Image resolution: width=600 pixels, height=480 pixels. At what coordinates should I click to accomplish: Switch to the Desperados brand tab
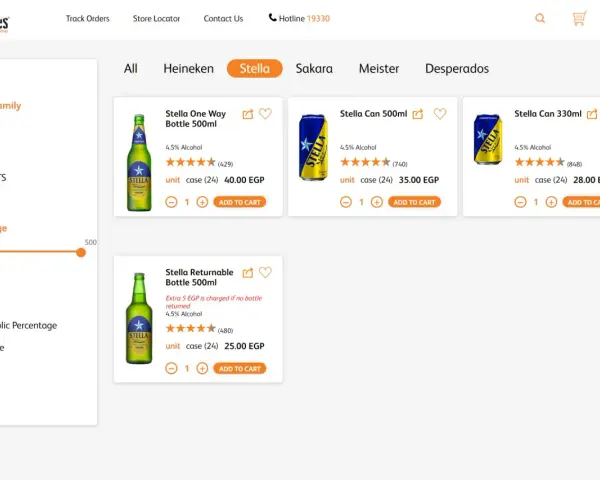[x=457, y=69]
